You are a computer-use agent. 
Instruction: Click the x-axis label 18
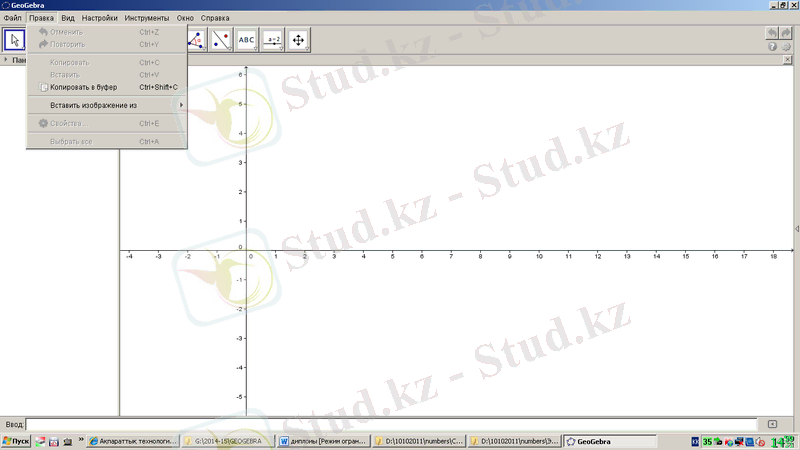[x=774, y=257]
